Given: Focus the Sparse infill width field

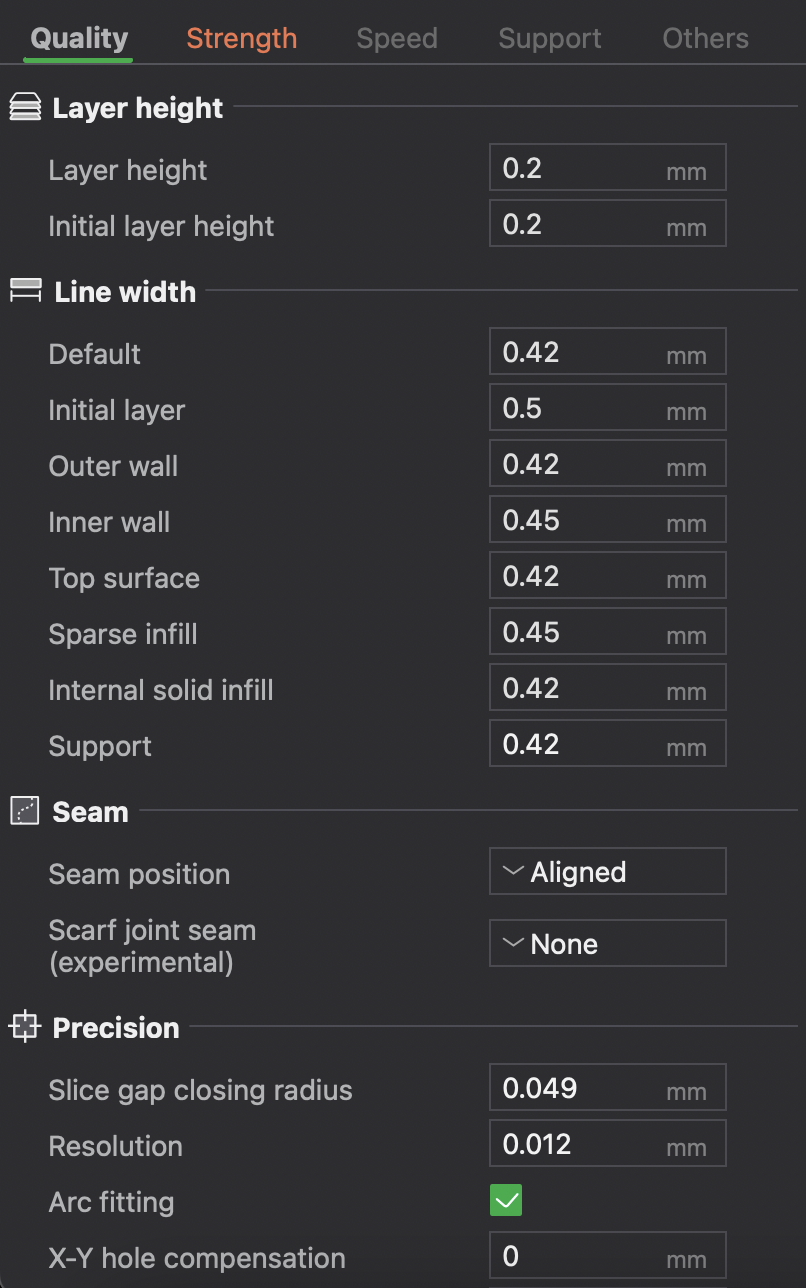Looking at the screenshot, I should point(580,632).
